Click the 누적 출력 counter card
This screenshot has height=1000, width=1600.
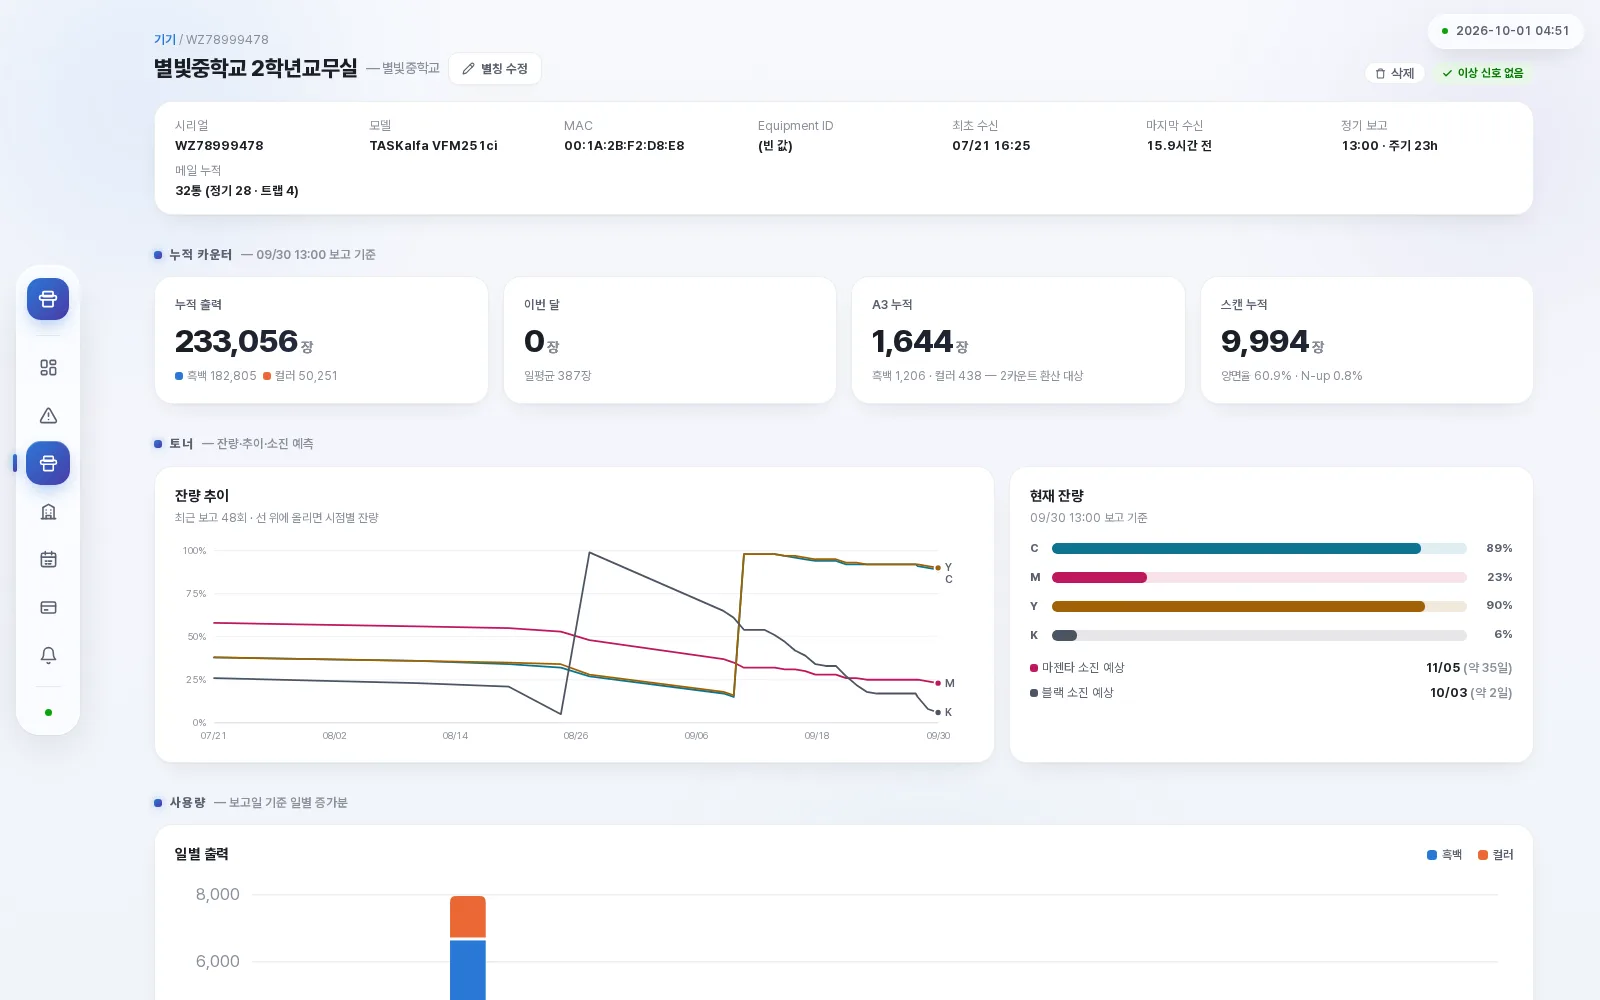(321, 341)
